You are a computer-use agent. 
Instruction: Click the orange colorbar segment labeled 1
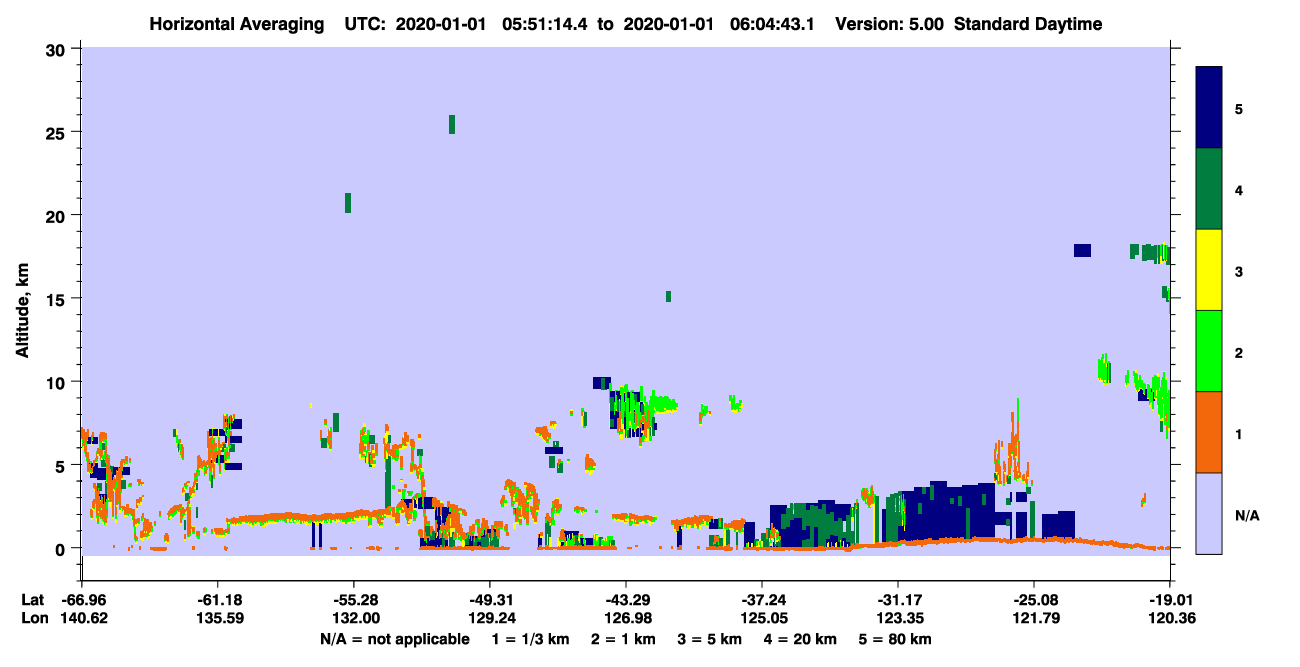[x=1209, y=432]
